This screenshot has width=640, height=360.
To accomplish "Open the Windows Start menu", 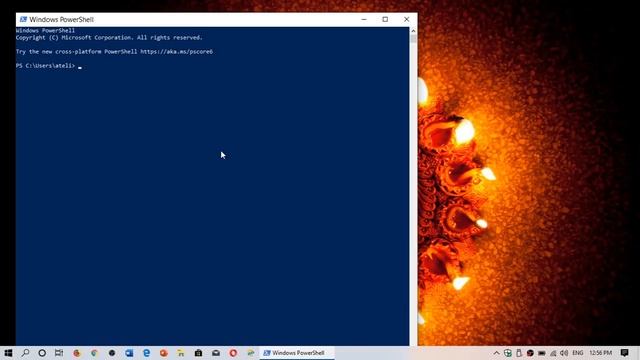I will 8,353.
